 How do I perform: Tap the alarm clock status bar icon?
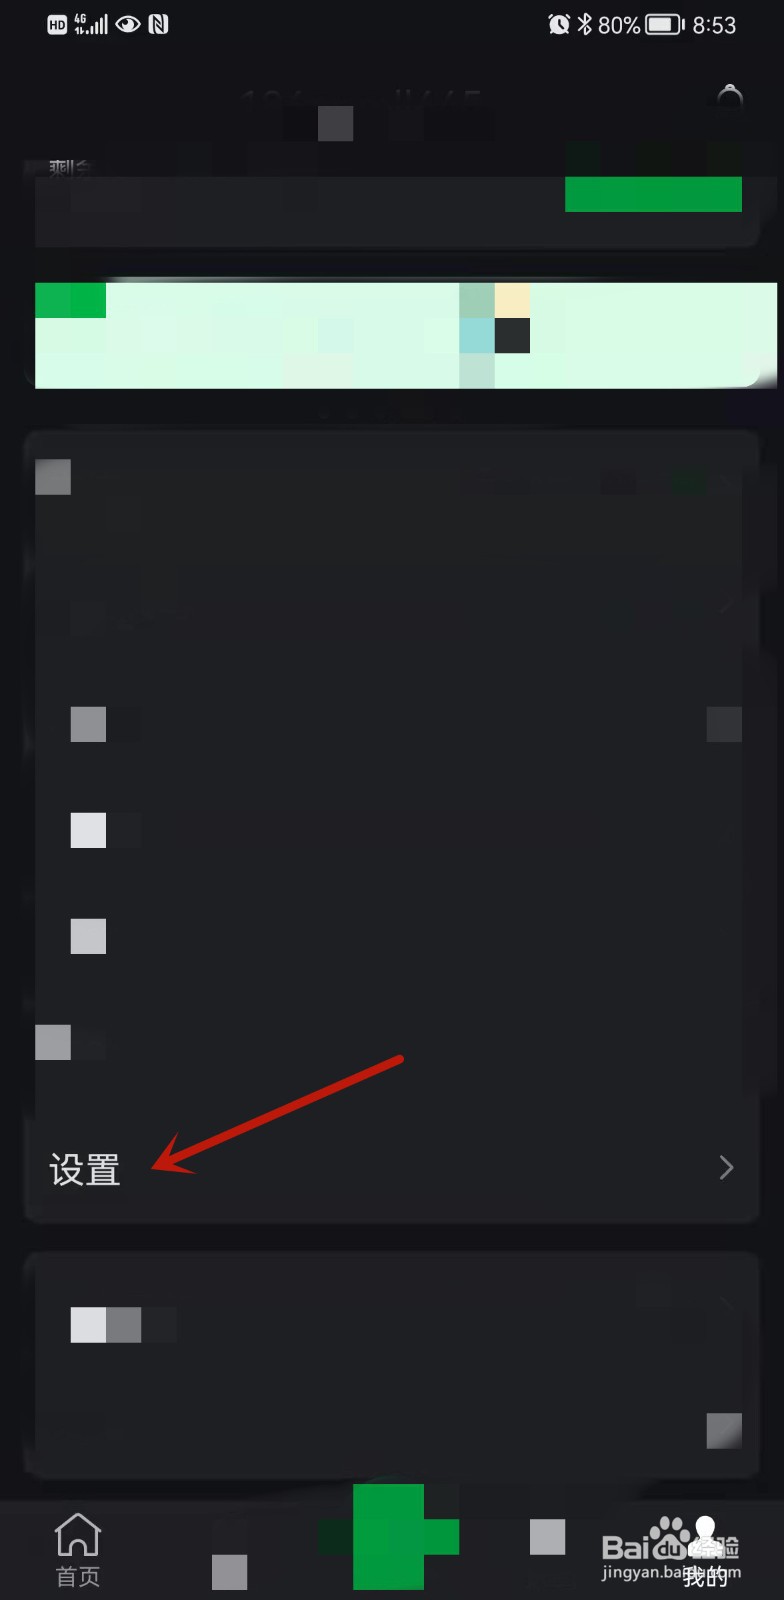(x=559, y=25)
